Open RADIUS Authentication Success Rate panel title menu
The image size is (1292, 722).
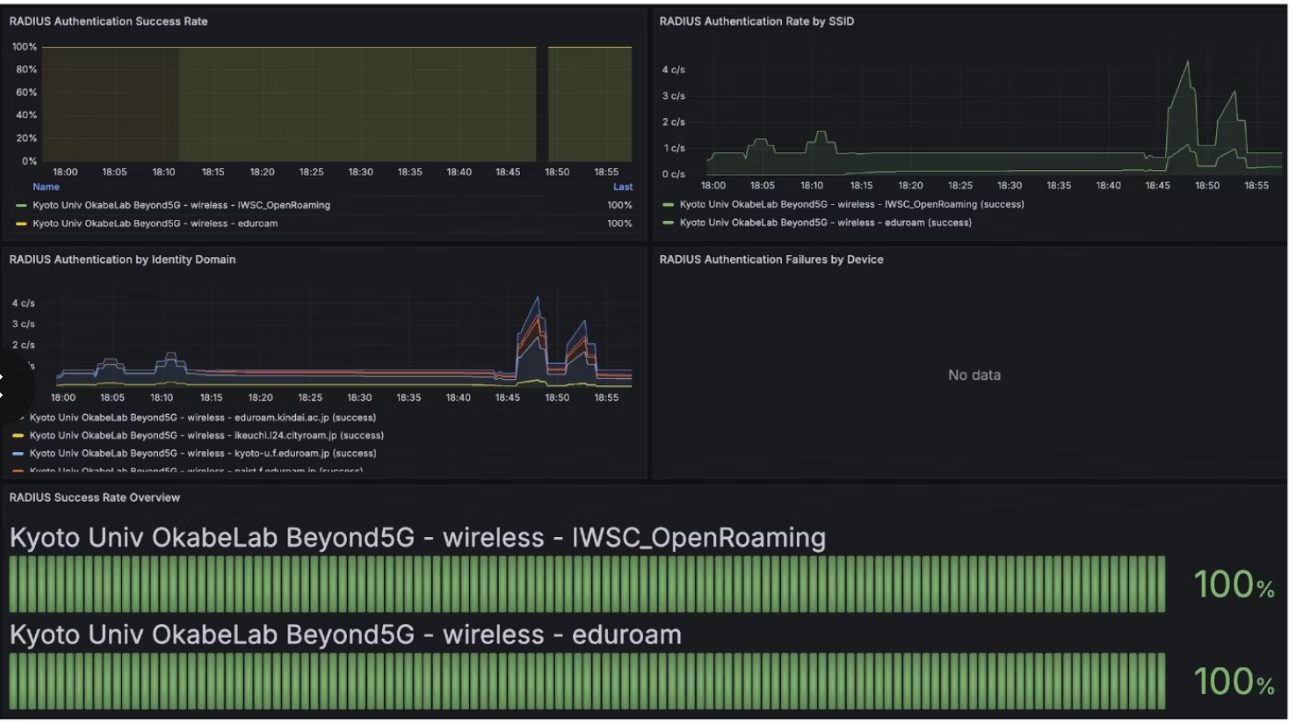tap(108, 22)
